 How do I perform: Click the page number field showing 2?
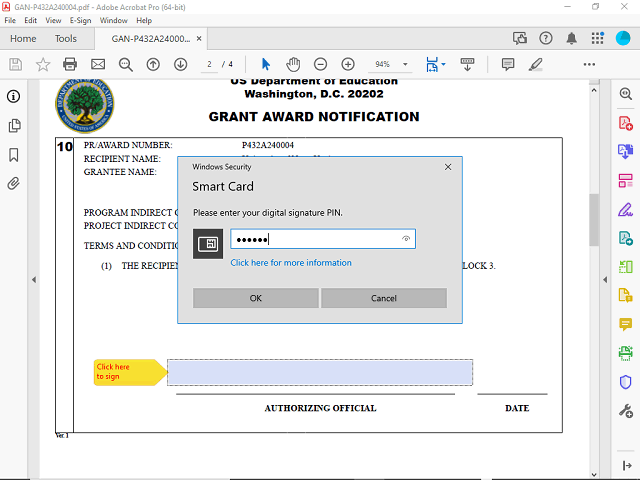[x=209, y=64]
